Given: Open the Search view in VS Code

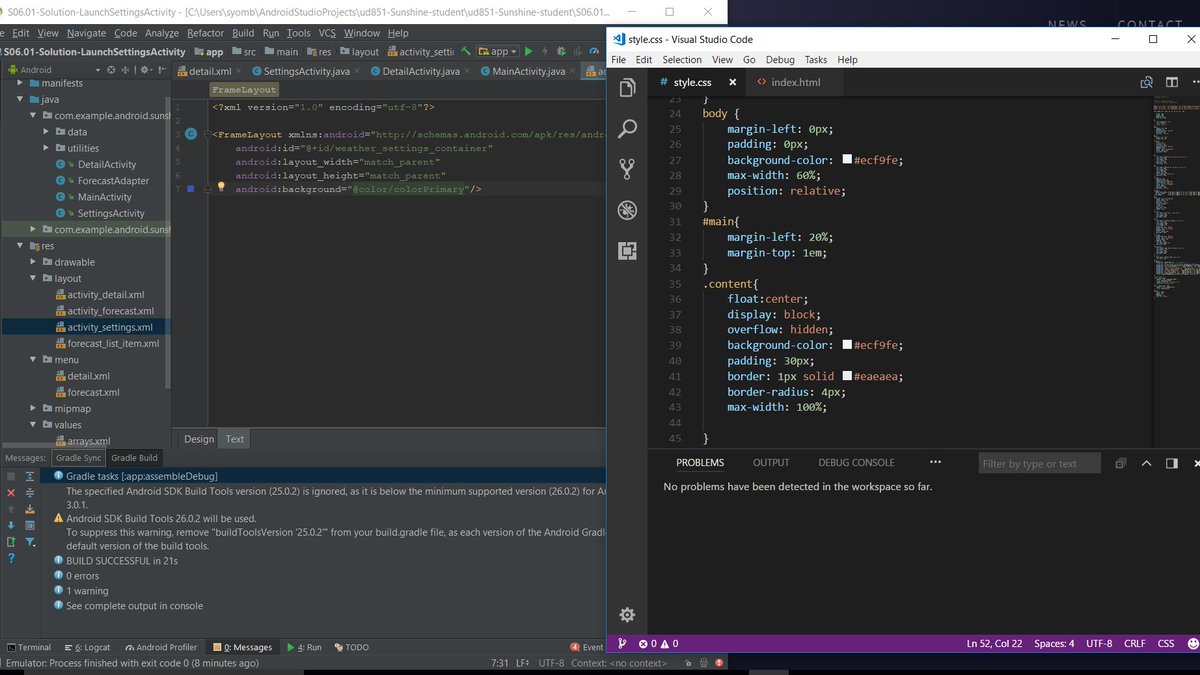Looking at the screenshot, I should pyautogui.click(x=627, y=129).
